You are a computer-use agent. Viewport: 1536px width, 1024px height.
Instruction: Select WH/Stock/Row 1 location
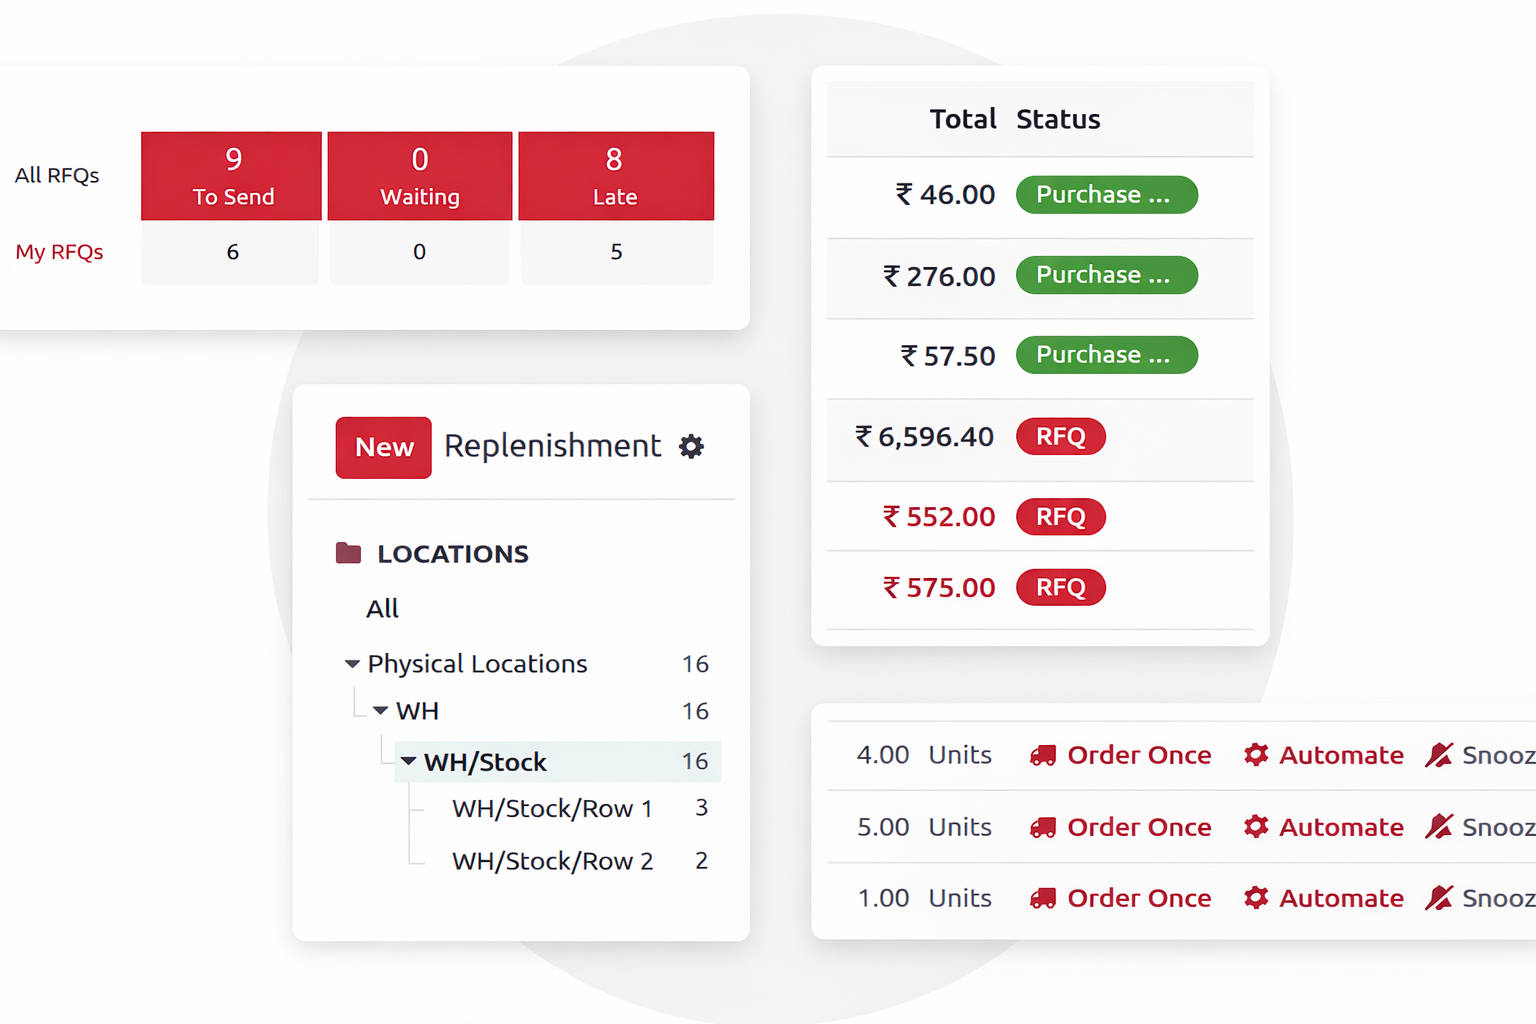(552, 808)
